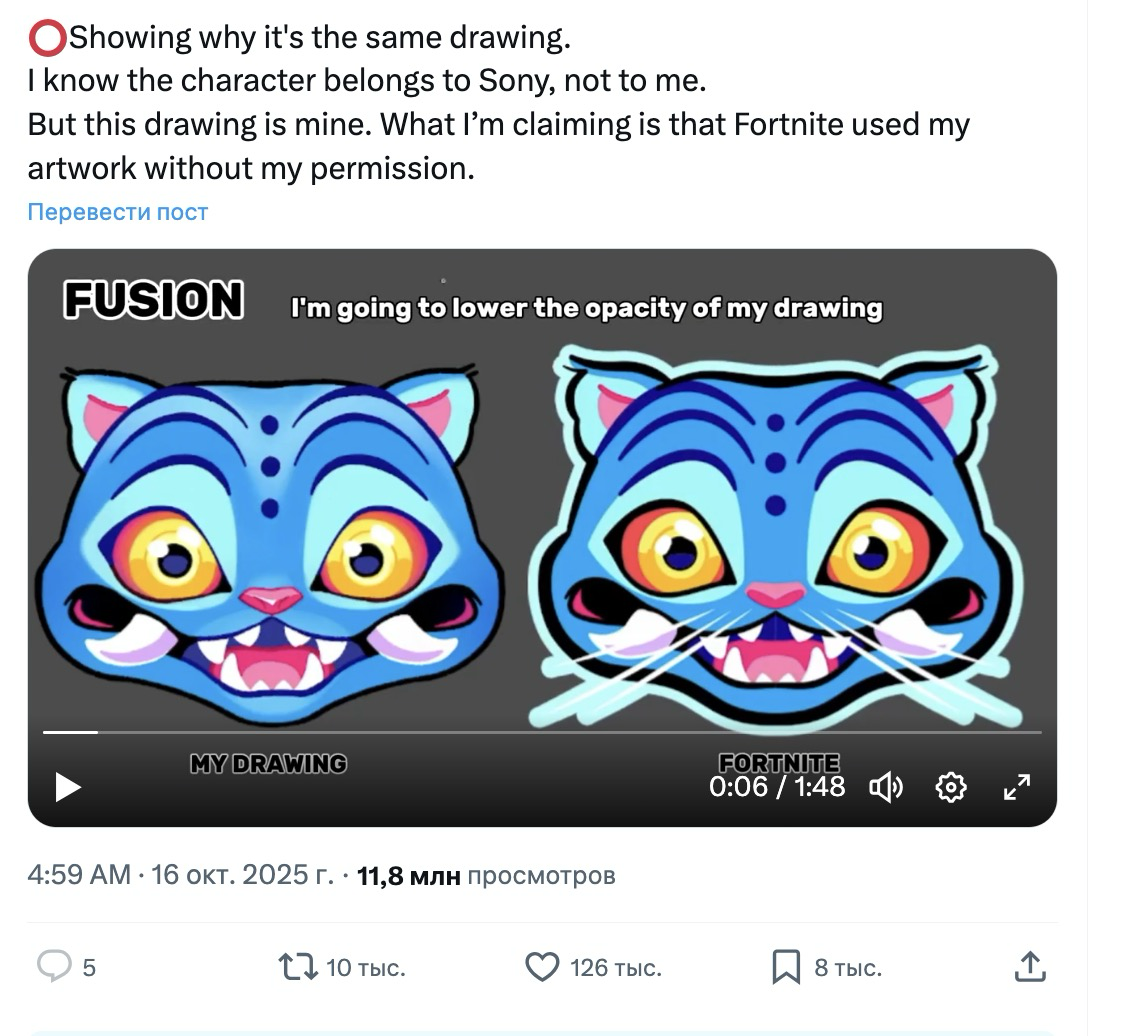Click the left cat labeled "My Drawing"
Image resolution: width=1122 pixels, height=1036 pixels.
(268, 540)
